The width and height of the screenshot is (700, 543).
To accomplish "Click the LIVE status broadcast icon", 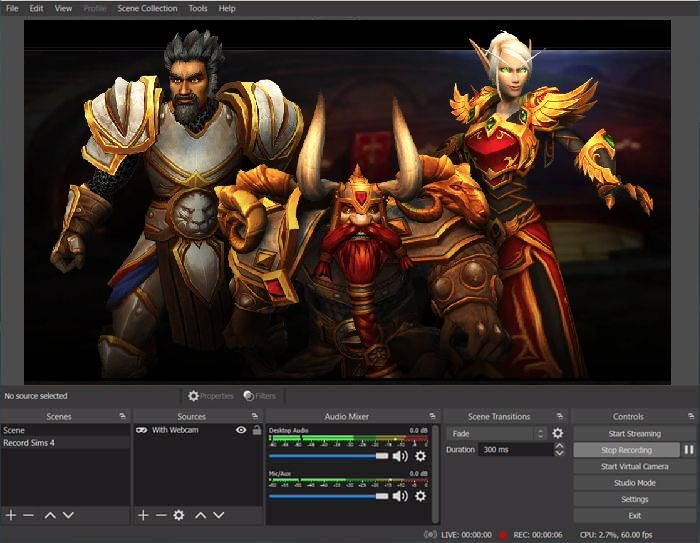I will 430,535.
